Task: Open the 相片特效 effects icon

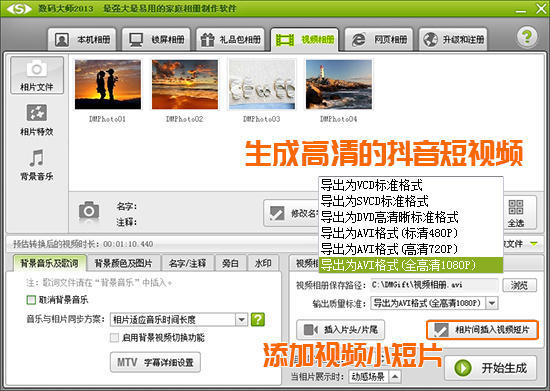Action: pos(37,113)
